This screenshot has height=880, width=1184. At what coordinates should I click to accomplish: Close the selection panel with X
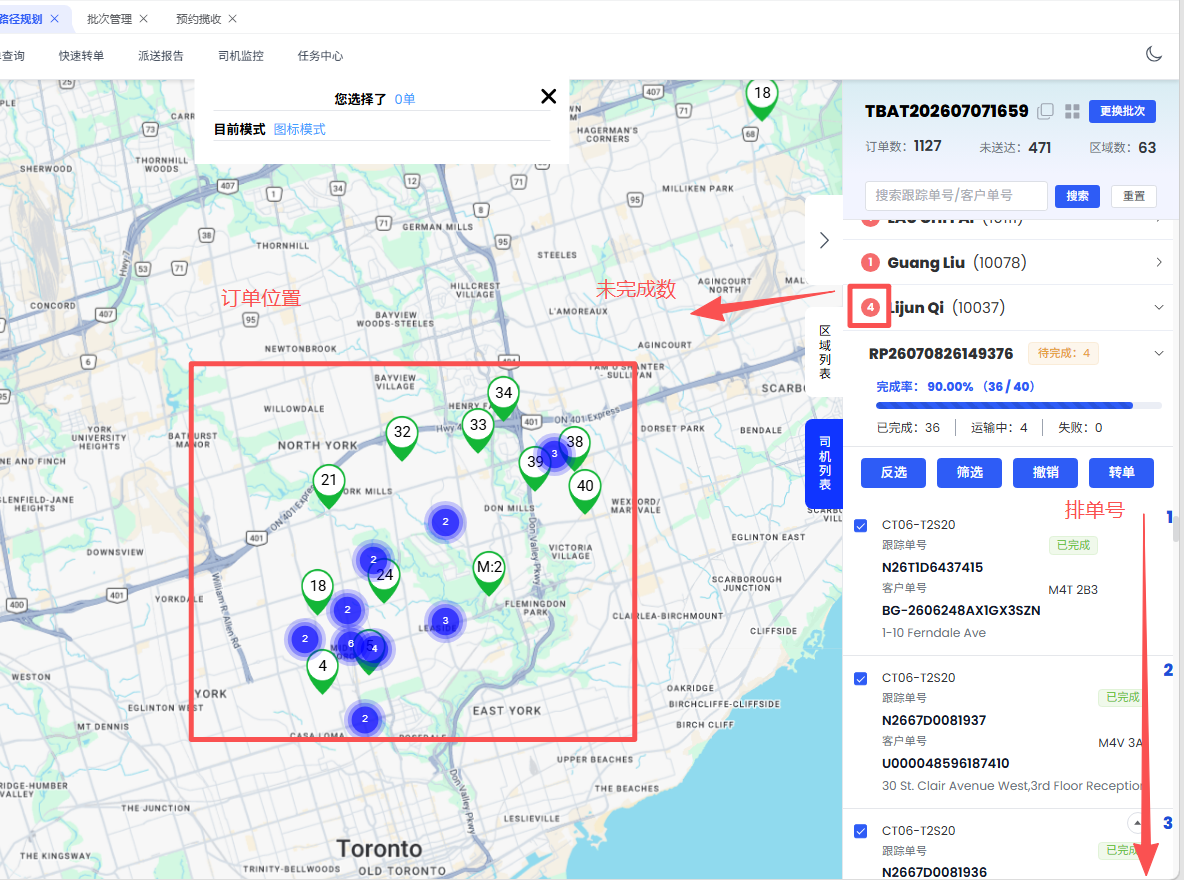click(549, 96)
